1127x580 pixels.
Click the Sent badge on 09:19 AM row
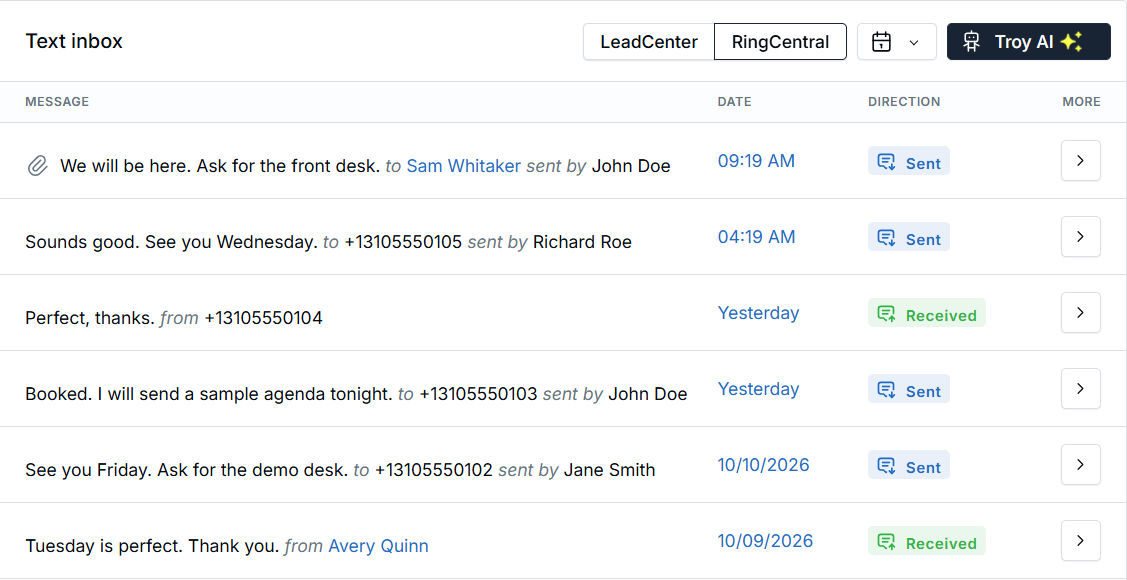click(908, 161)
